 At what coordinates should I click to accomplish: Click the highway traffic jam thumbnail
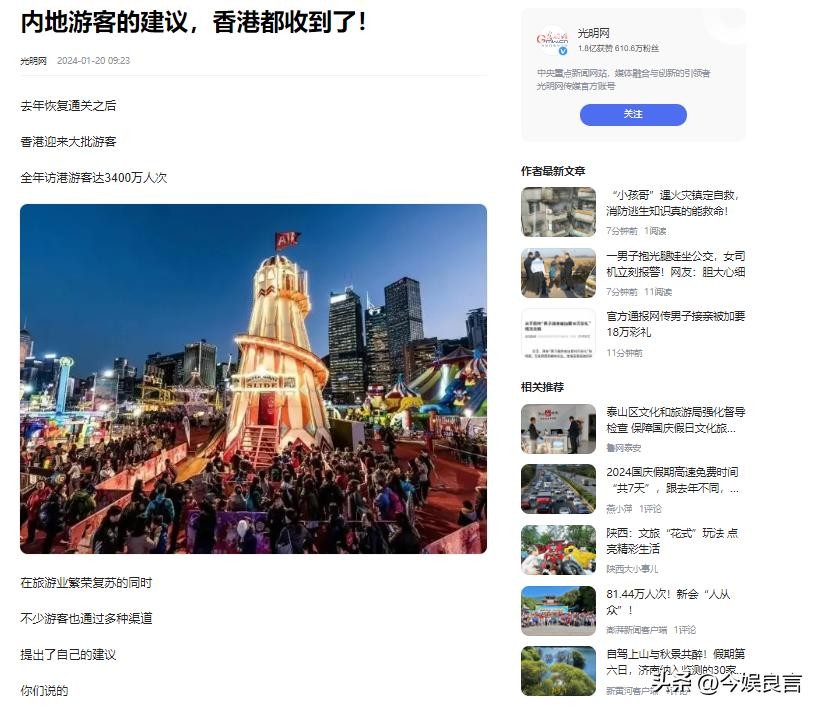point(558,489)
